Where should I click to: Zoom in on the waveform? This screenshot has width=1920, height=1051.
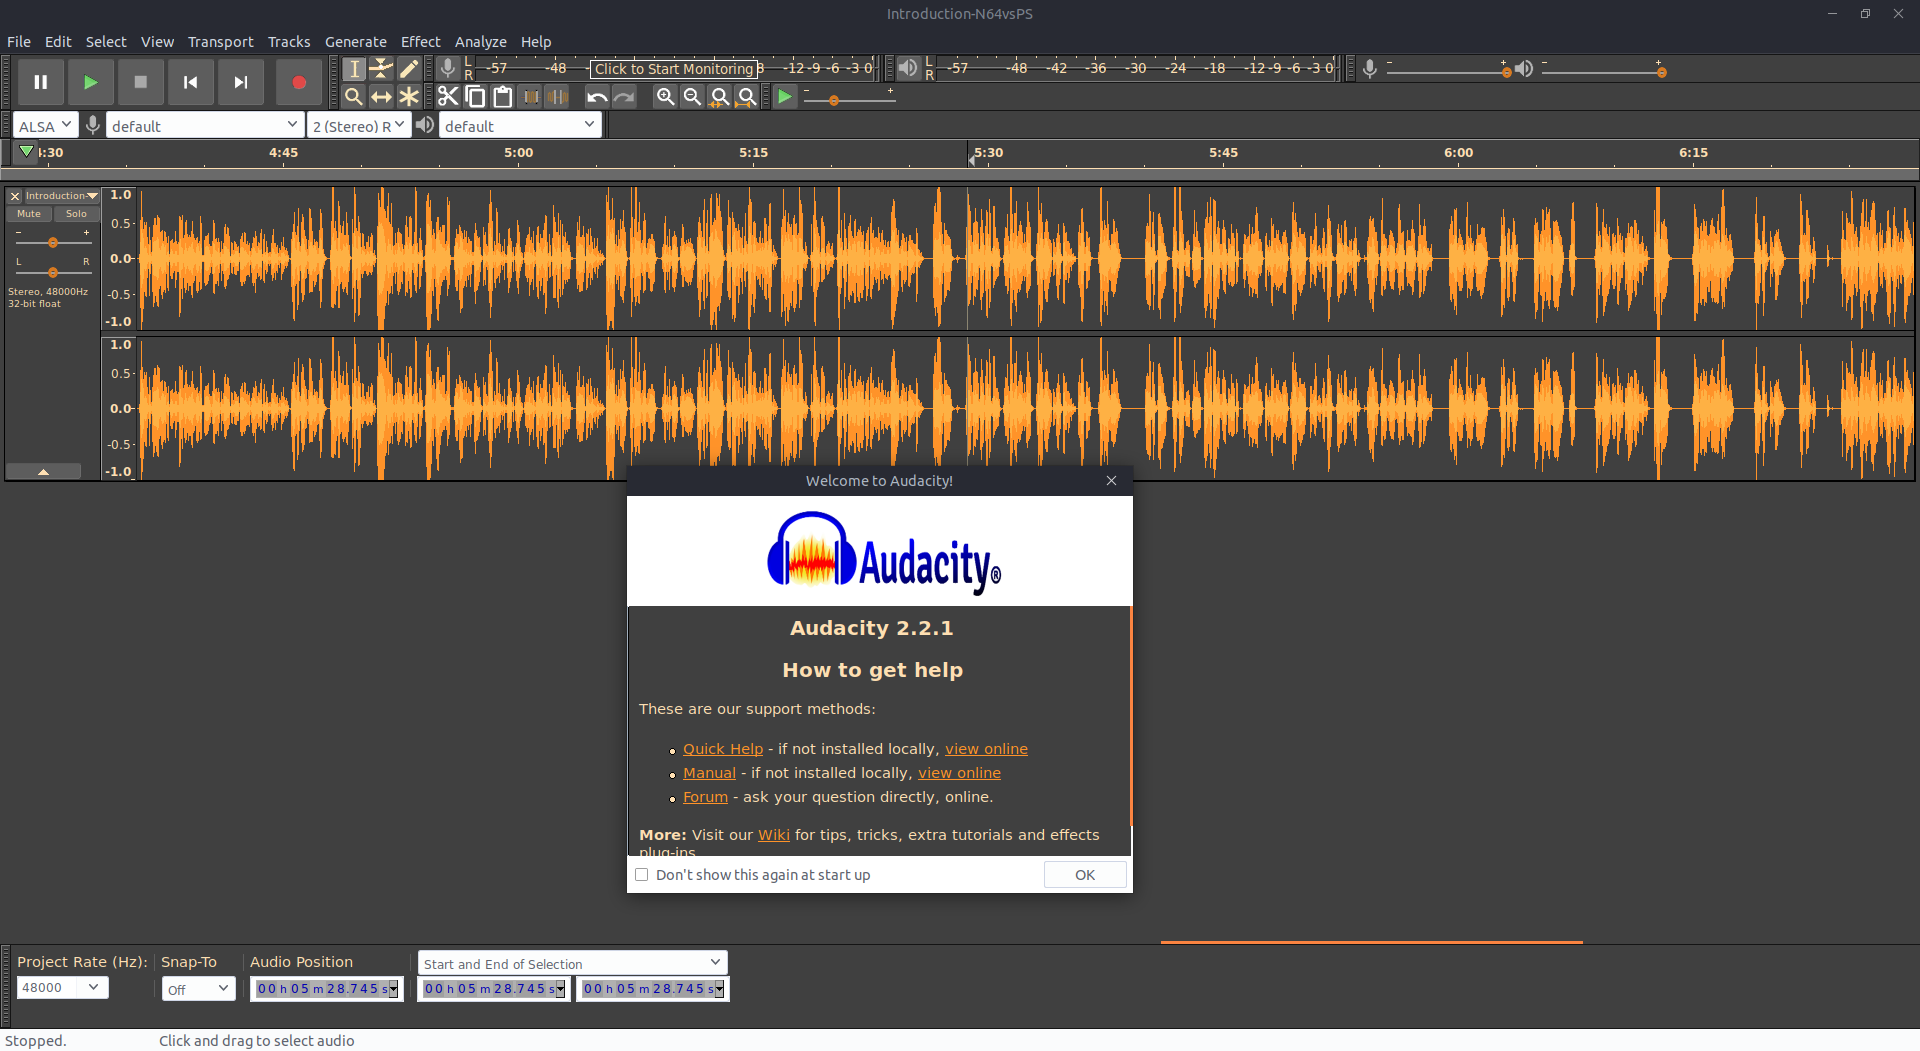coord(665,97)
